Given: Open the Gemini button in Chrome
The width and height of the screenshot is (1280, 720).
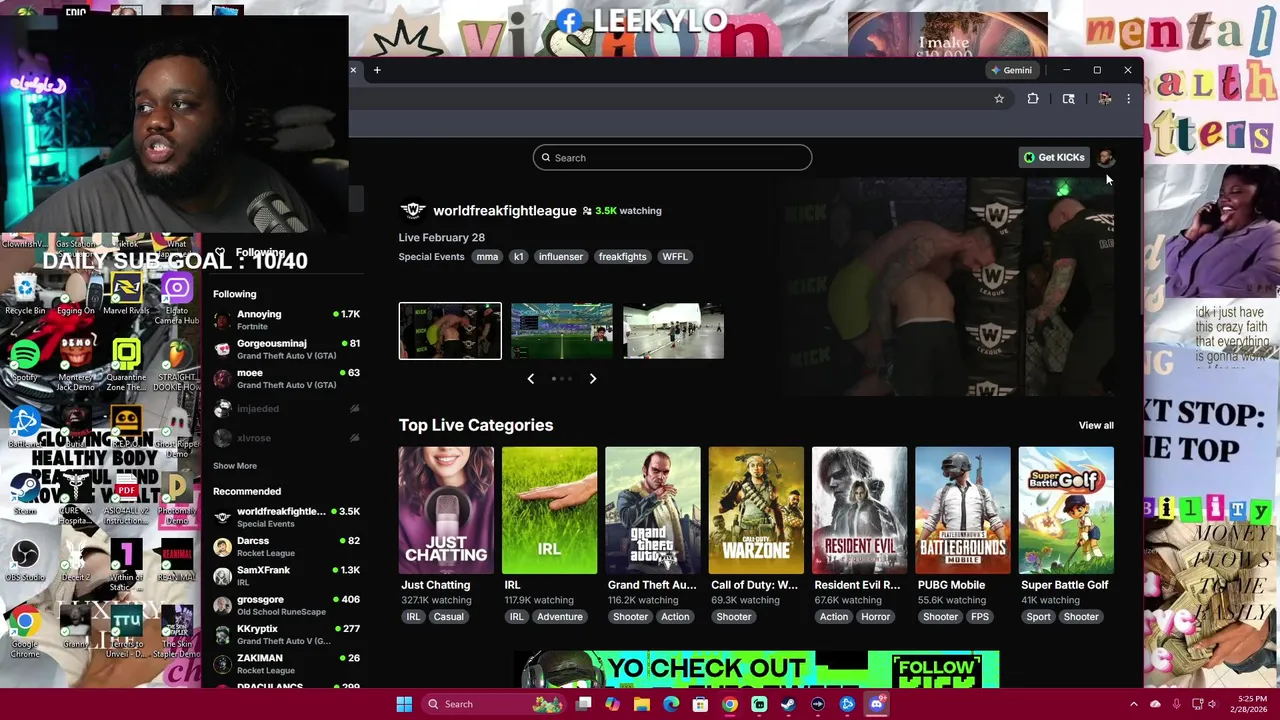Looking at the screenshot, I should pyautogui.click(x=1011, y=70).
